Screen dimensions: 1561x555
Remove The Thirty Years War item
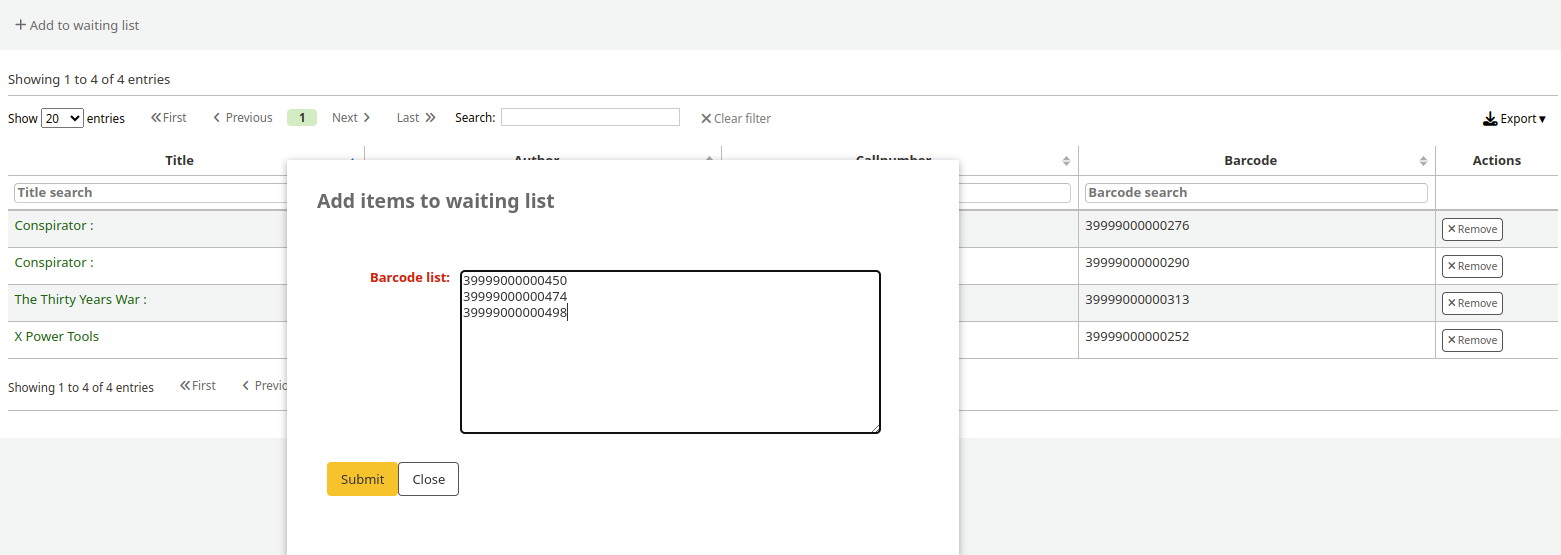tap(1471, 303)
